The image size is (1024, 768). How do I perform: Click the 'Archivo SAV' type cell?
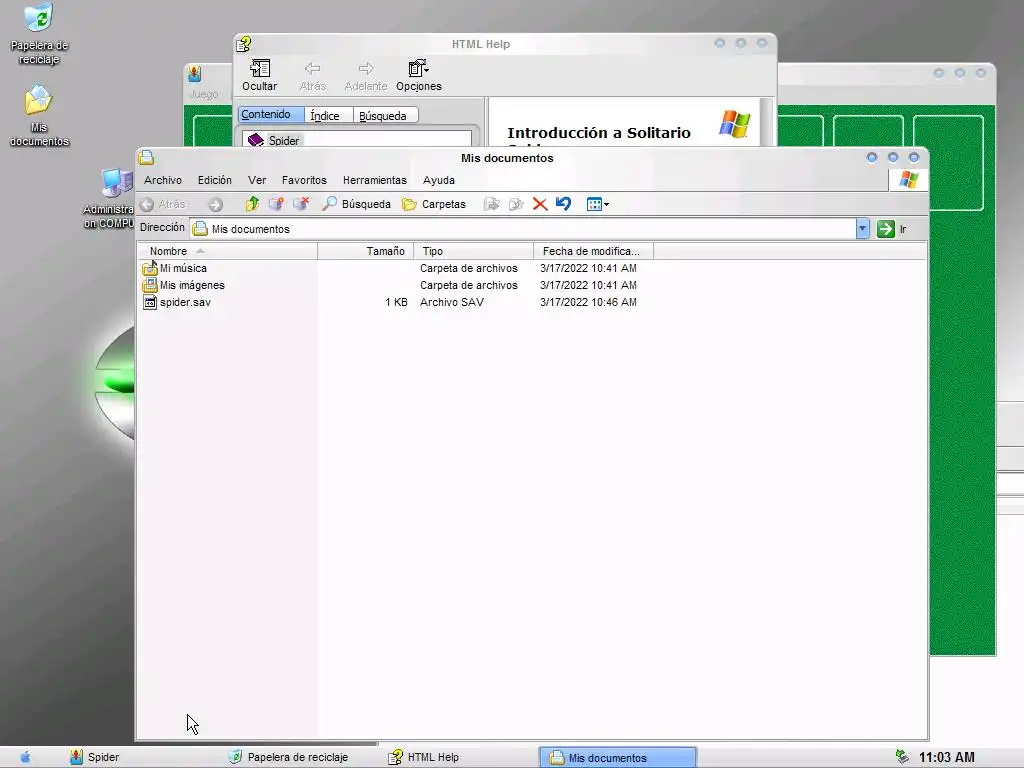point(452,302)
